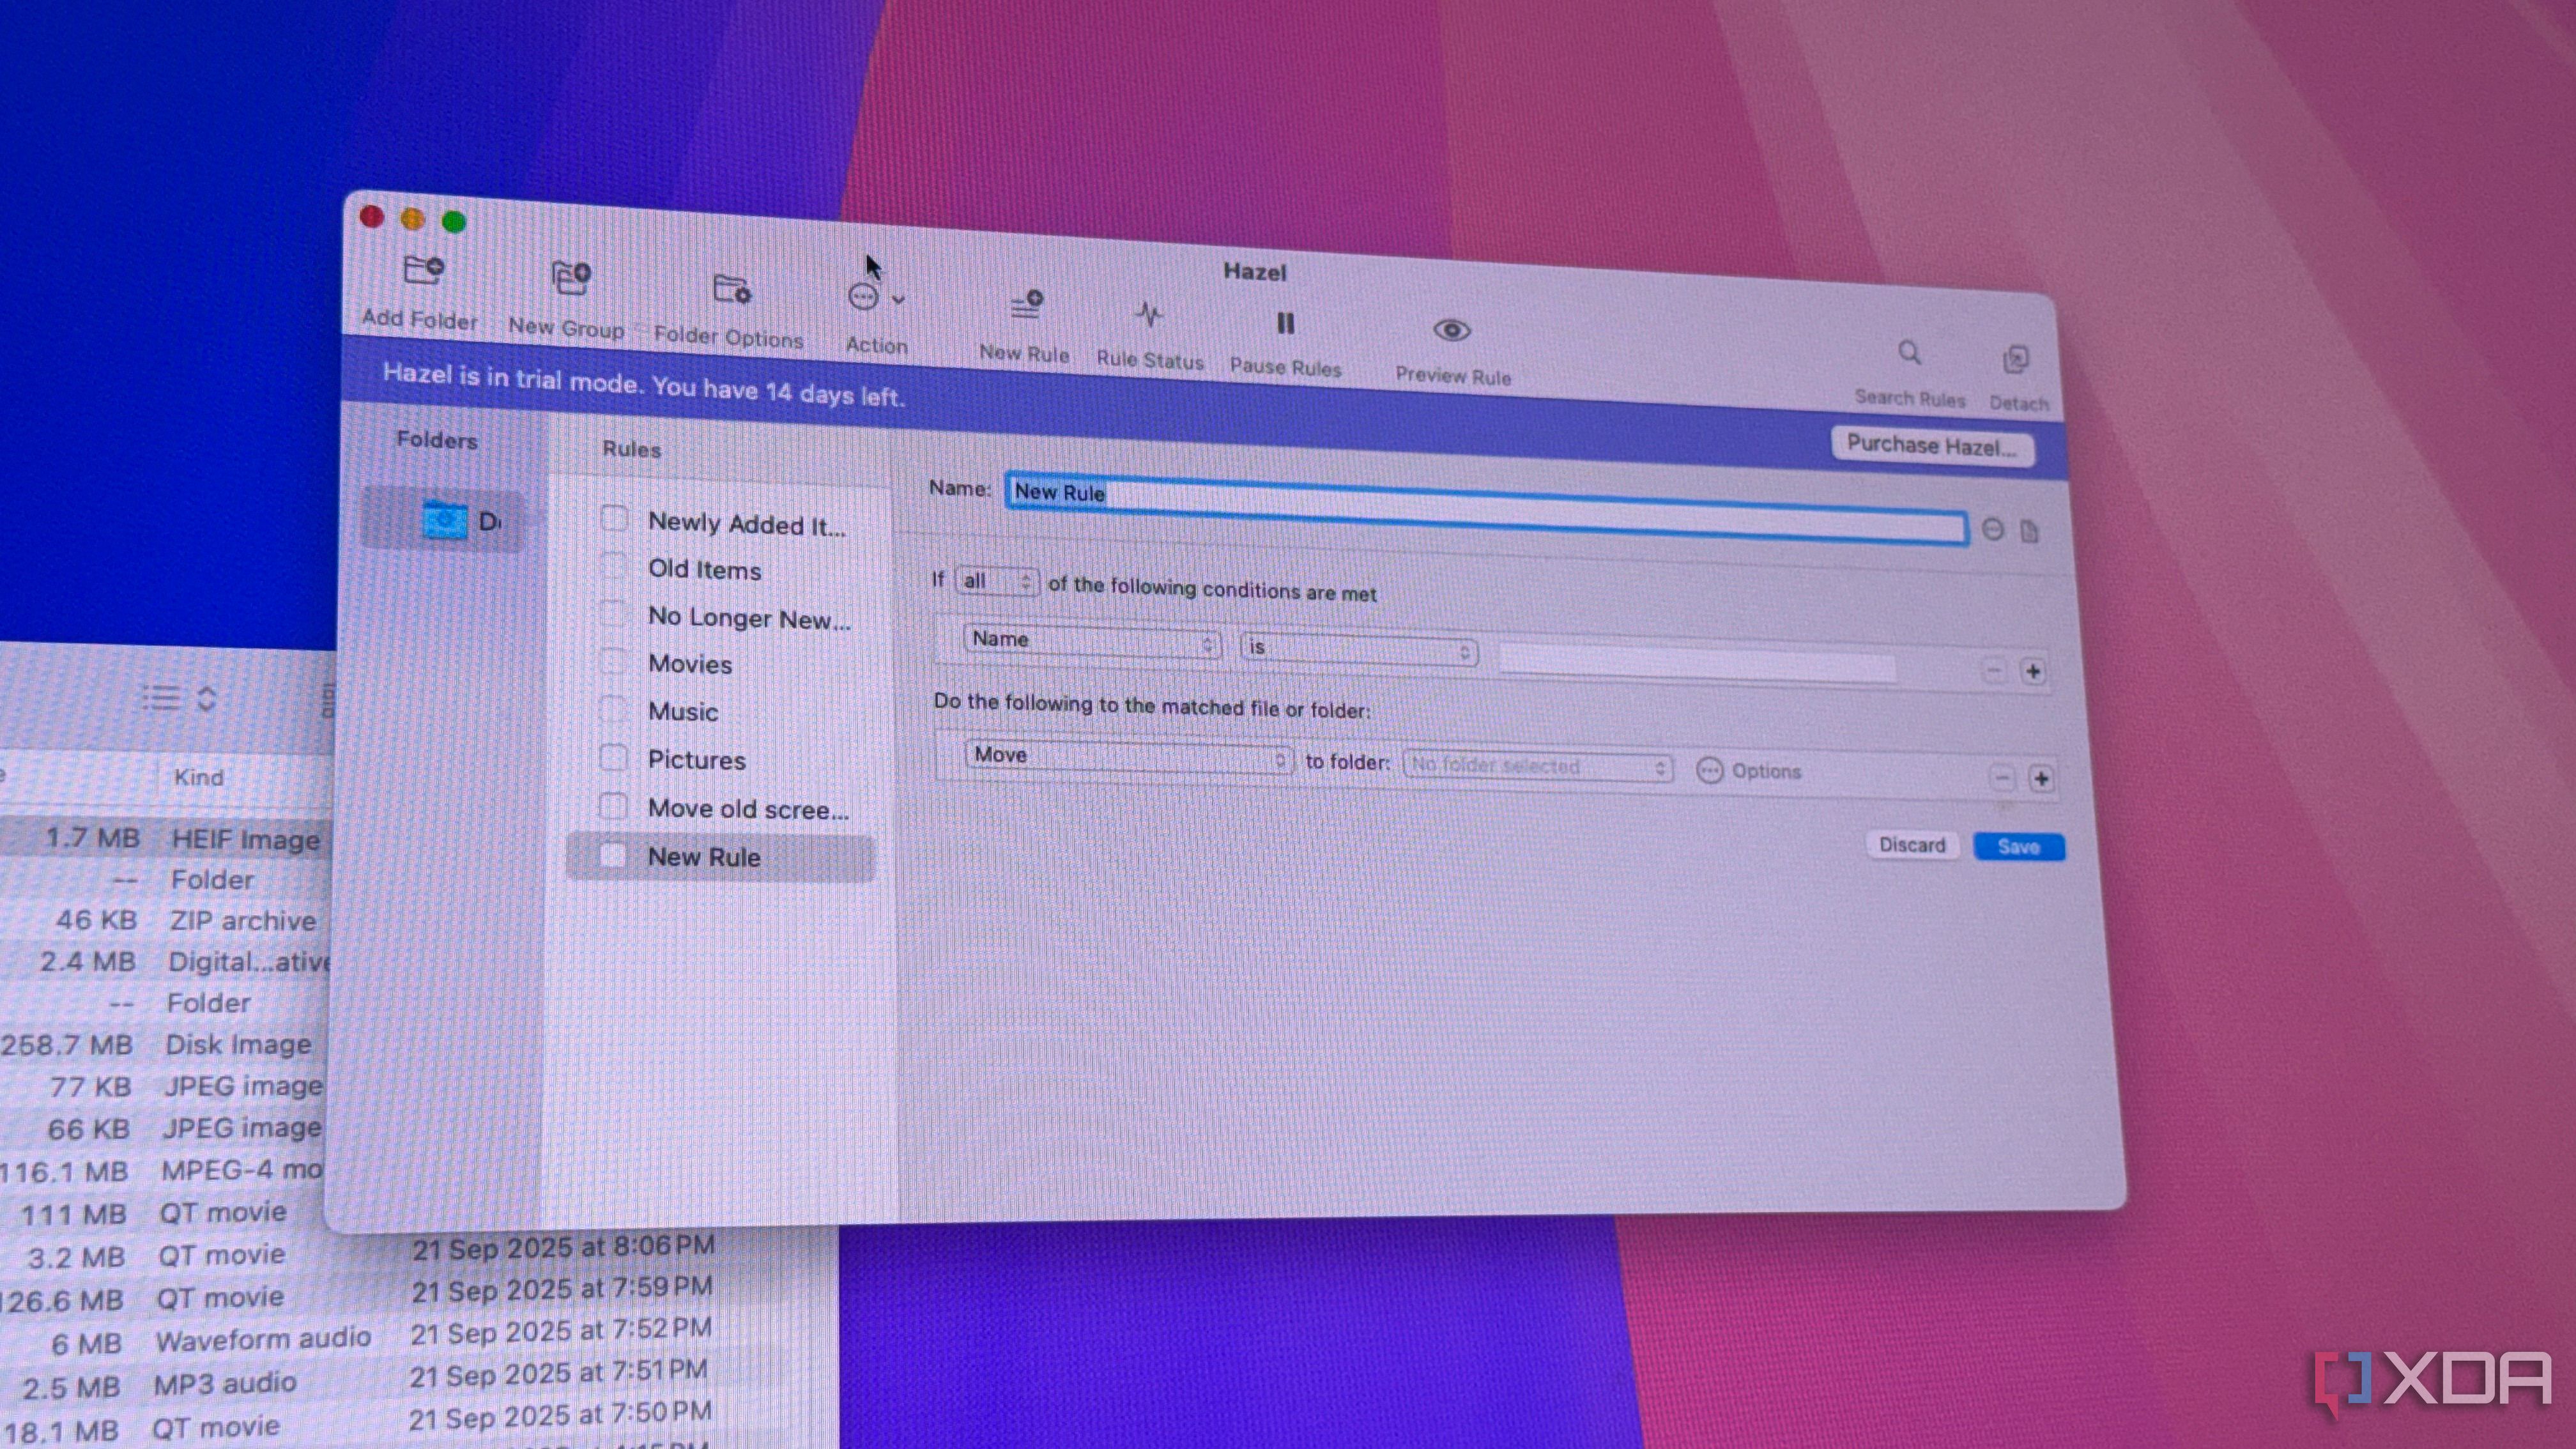Click the New Group toolbar icon
2576x1449 pixels.
570,279
